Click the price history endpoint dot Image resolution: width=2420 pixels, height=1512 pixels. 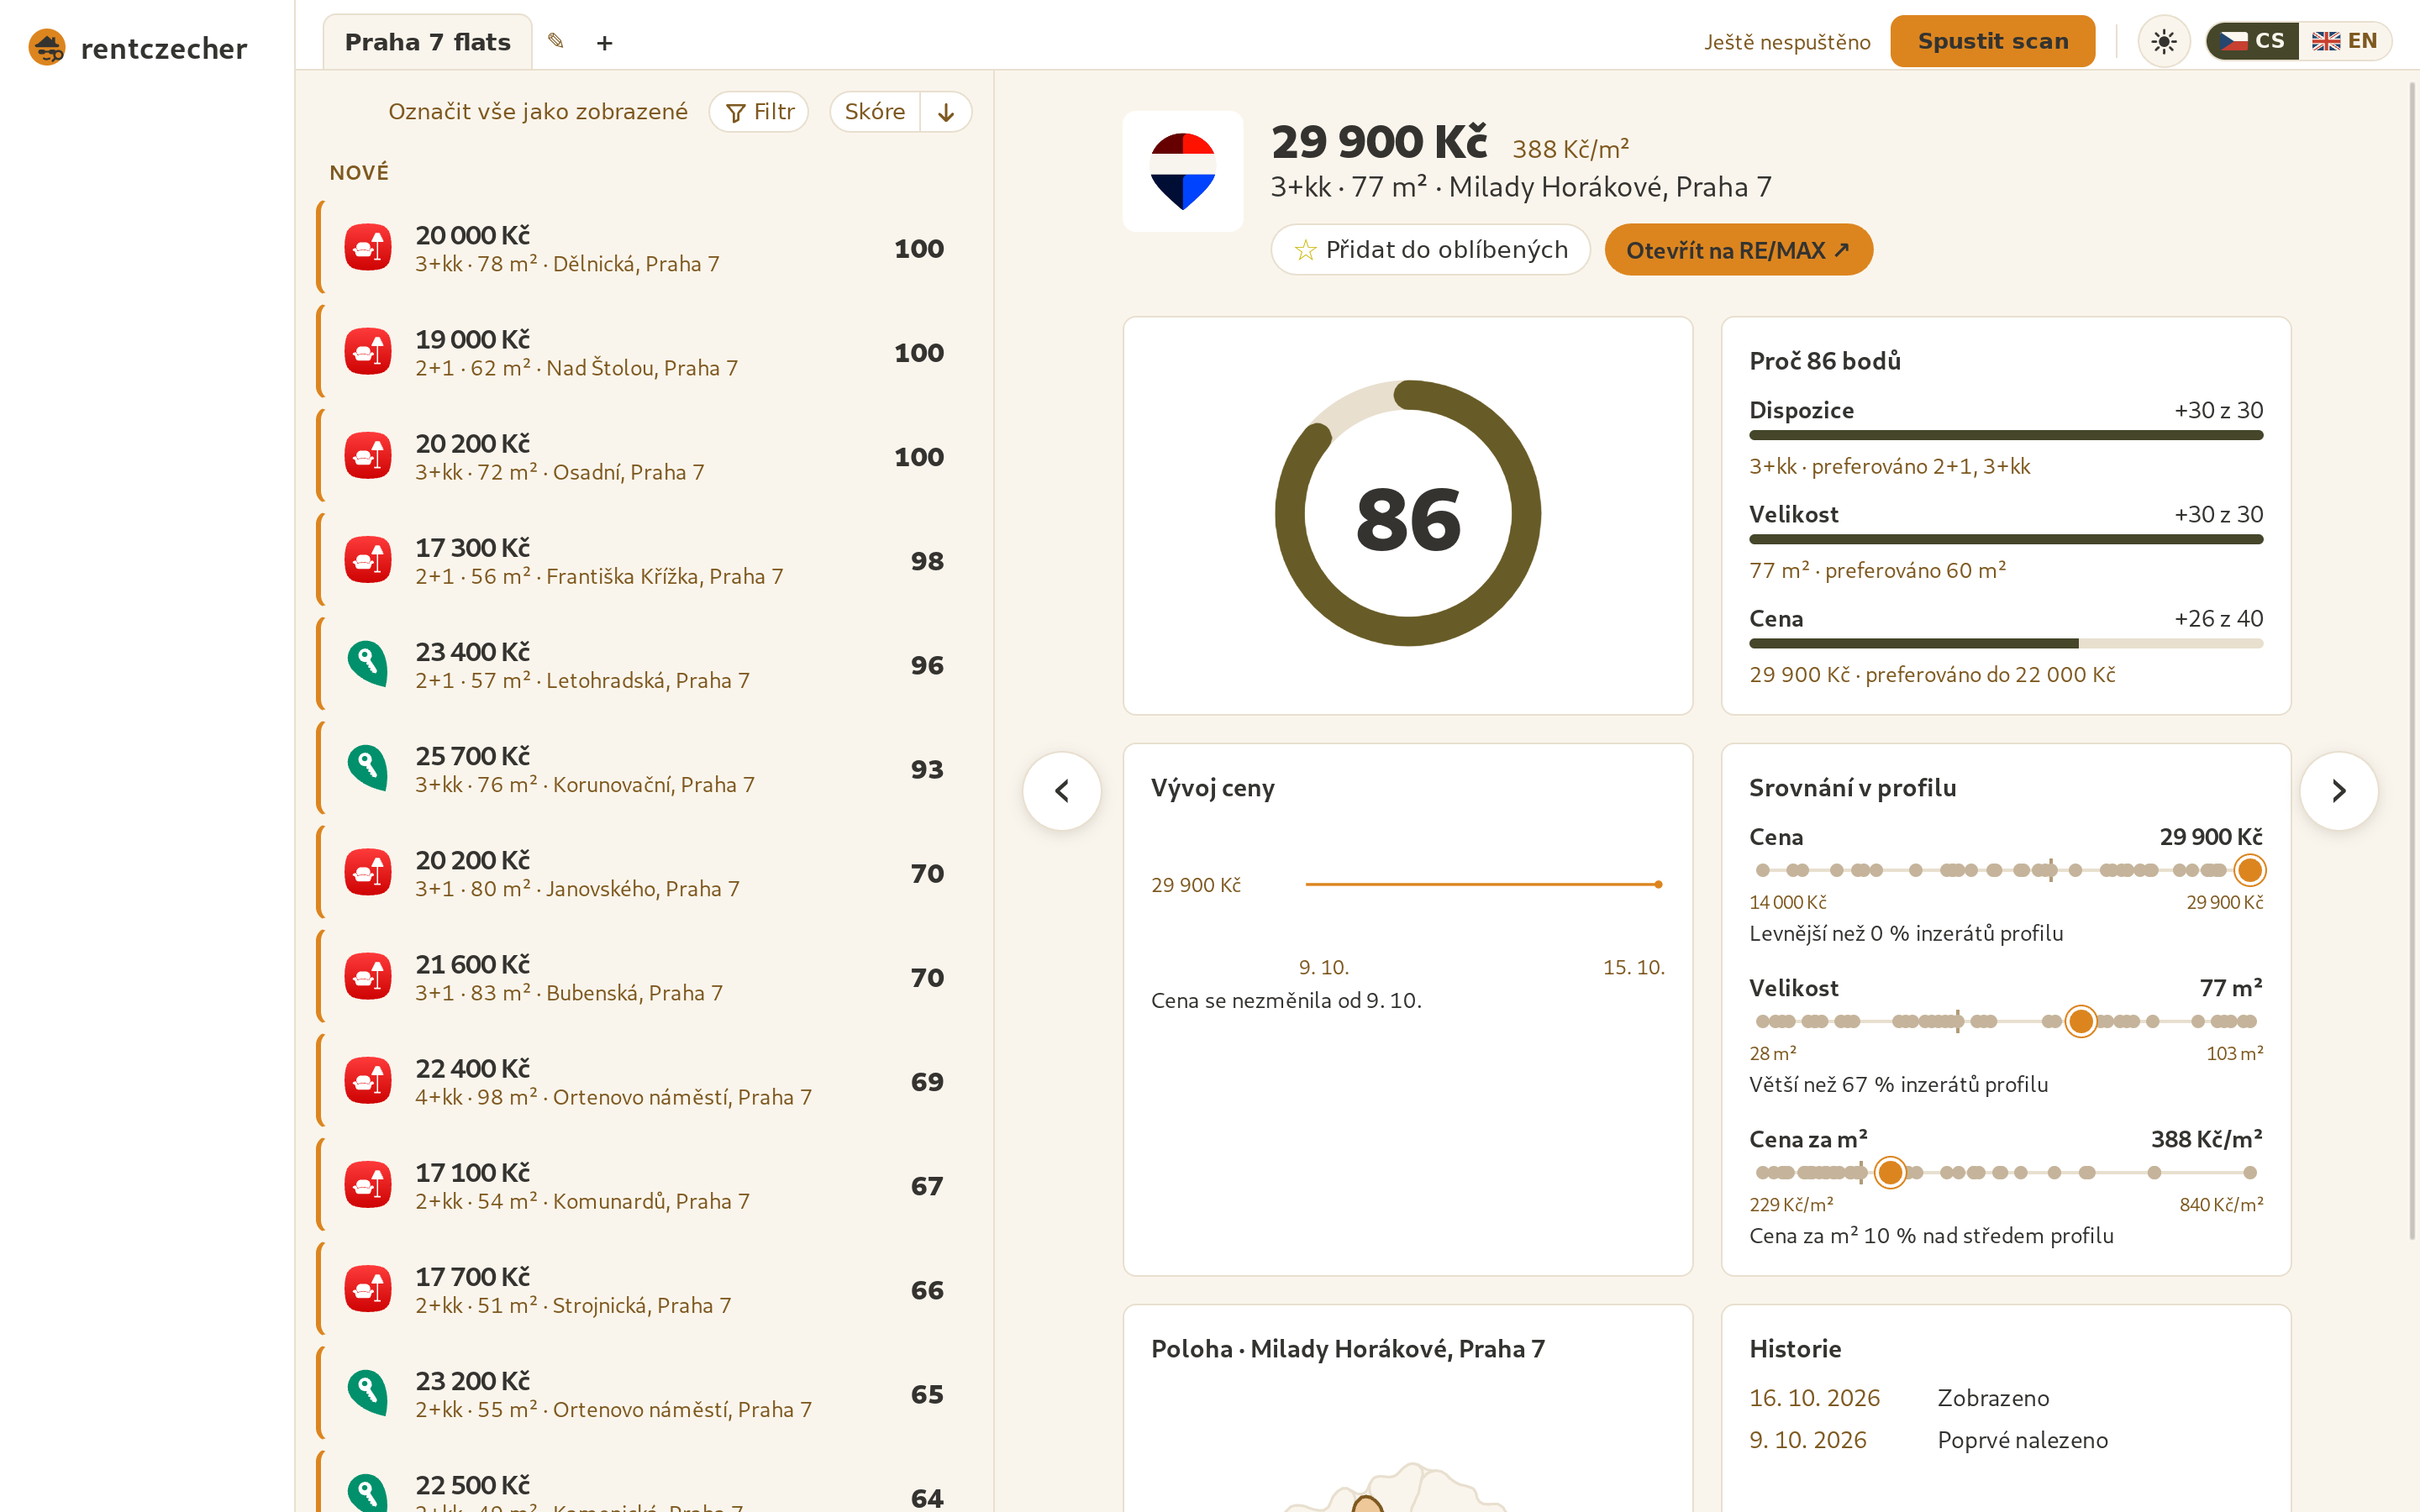1658,884
